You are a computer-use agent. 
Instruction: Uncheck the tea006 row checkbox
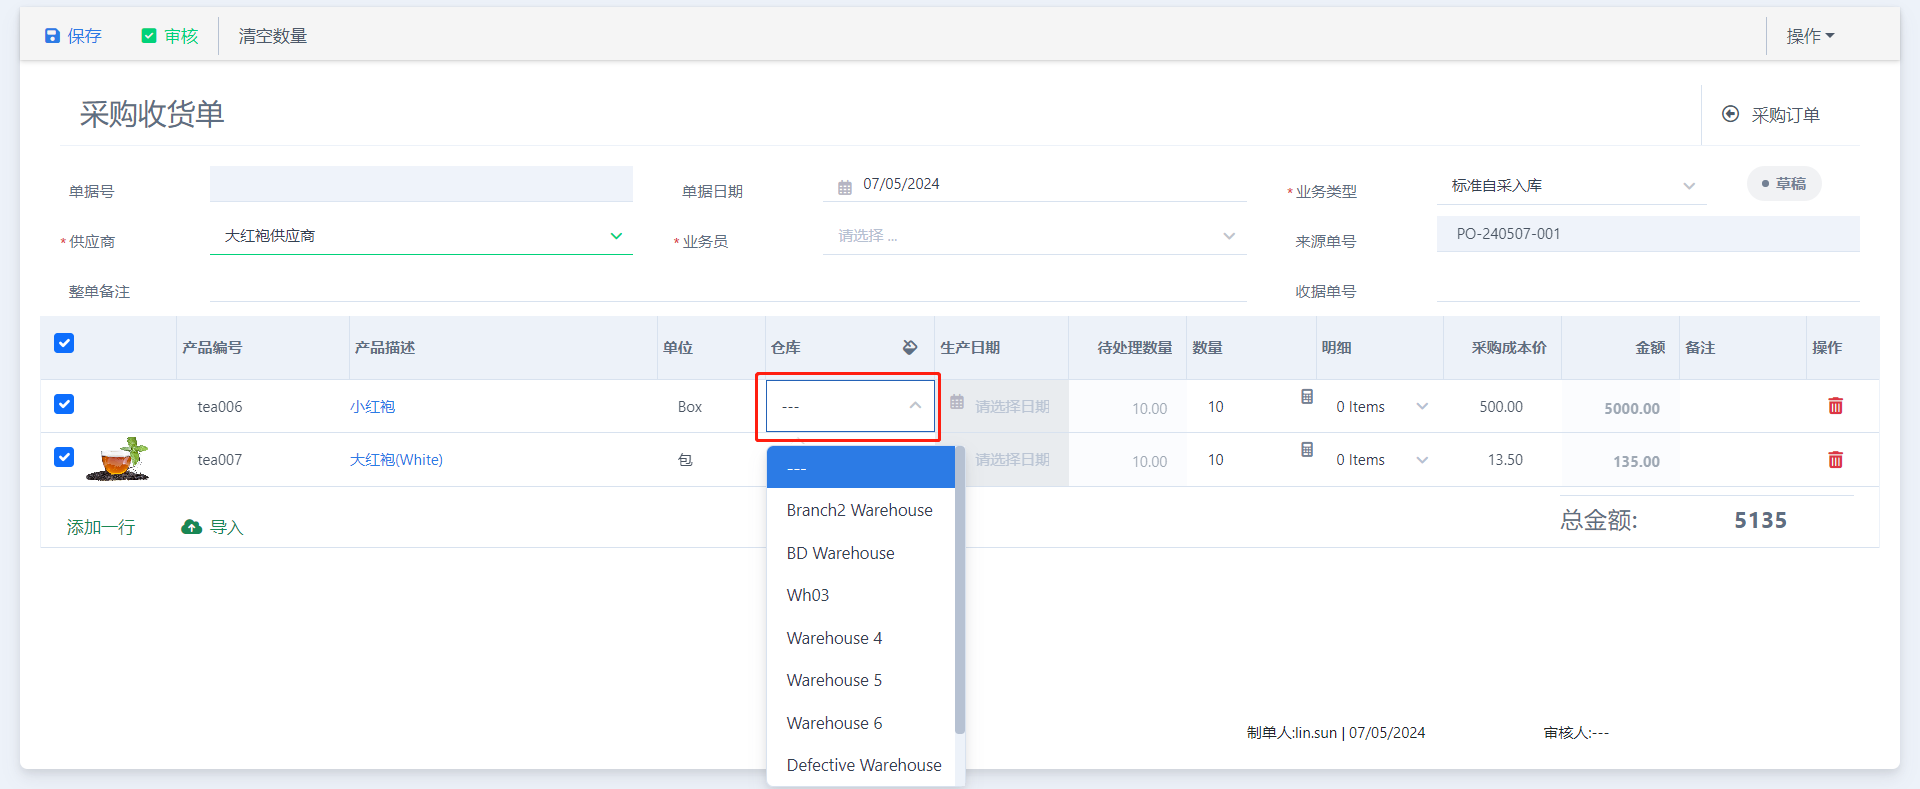coord(64,404)
